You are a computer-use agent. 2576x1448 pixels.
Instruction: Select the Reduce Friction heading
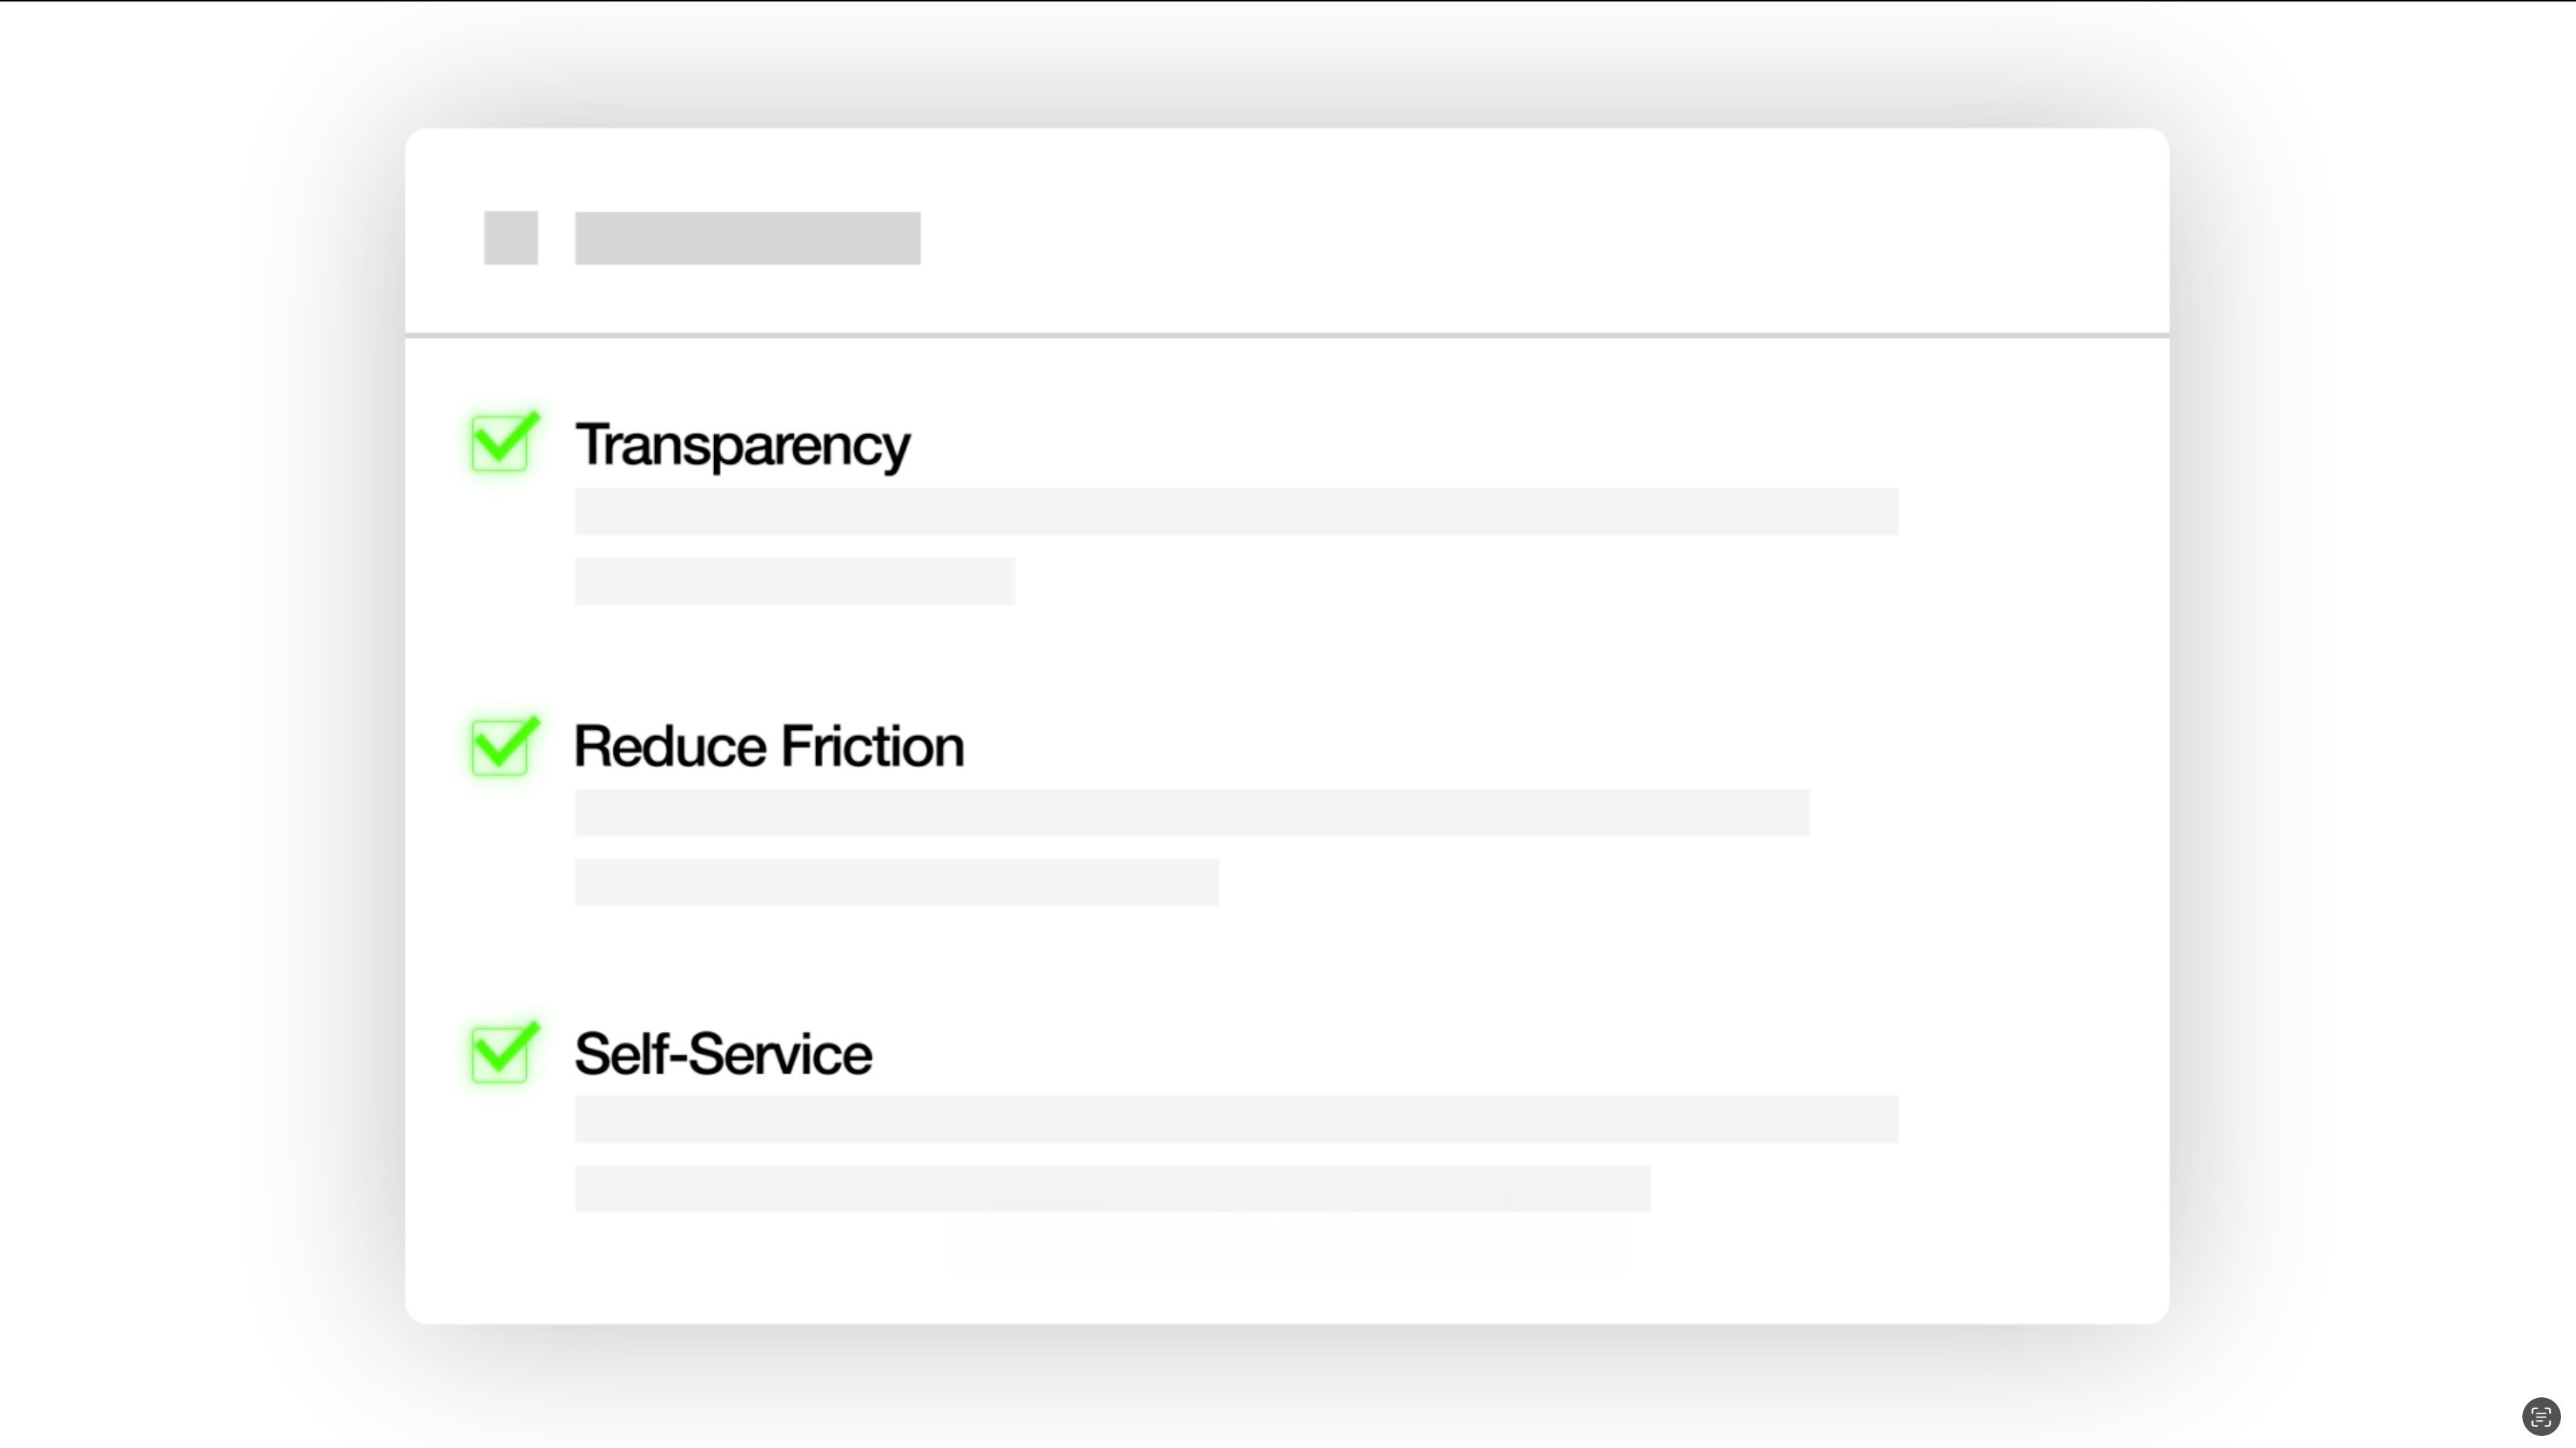click(x=768, y=747)
